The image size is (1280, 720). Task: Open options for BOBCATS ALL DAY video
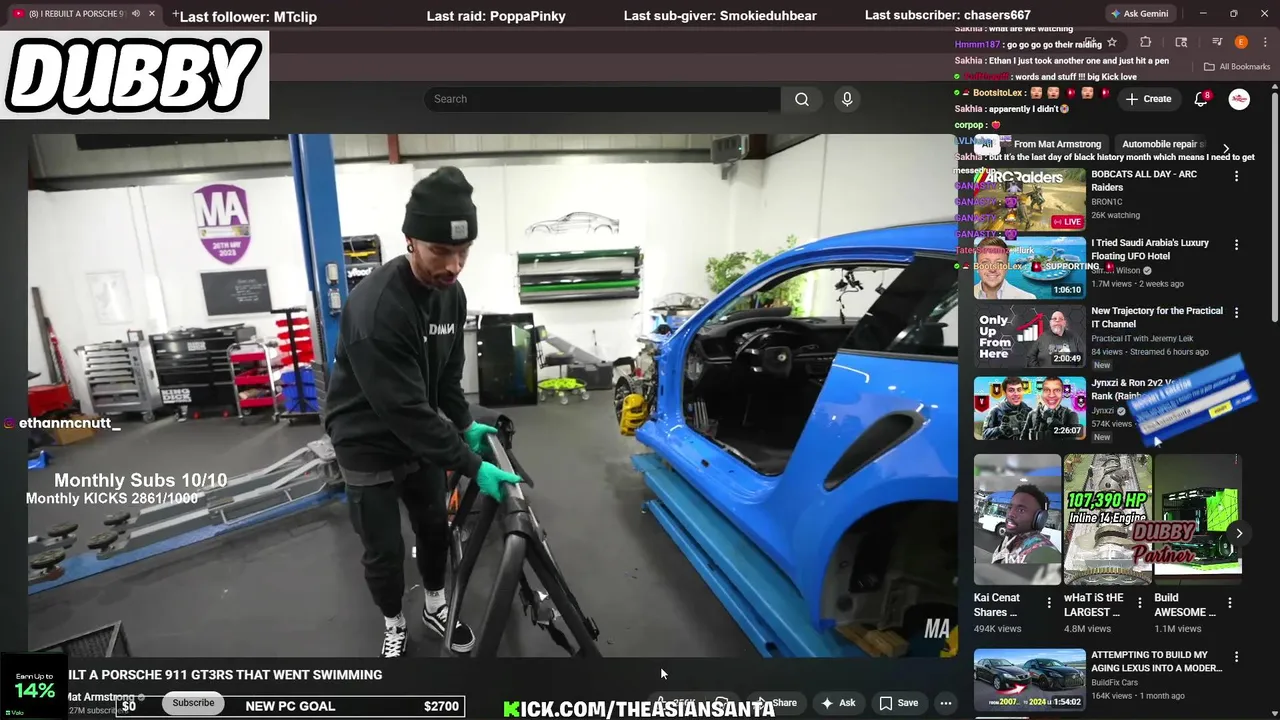click(1236, 176)
